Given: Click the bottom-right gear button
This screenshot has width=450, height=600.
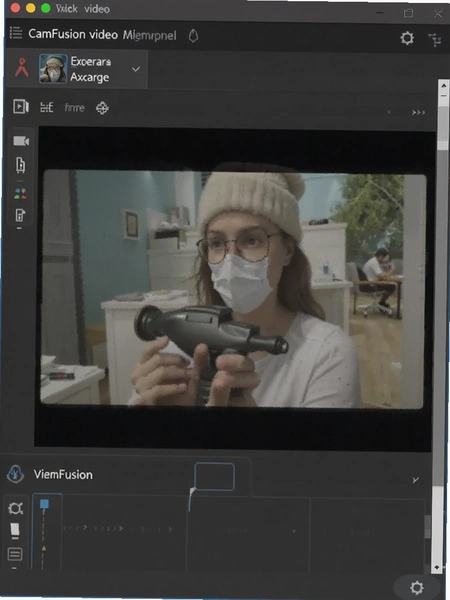Looking at the screenshot, I should point(417,587).
